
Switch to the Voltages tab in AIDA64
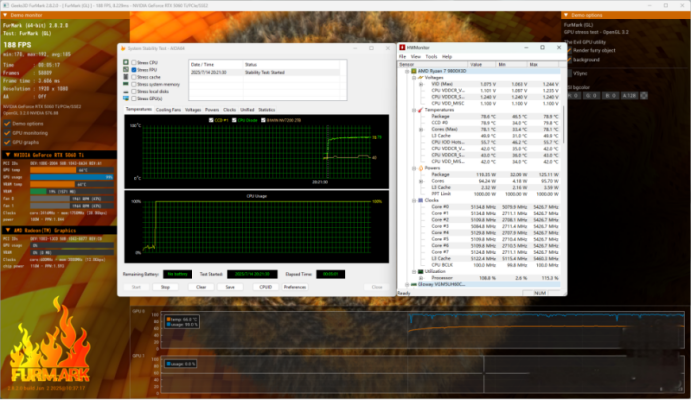click(193, 109)
